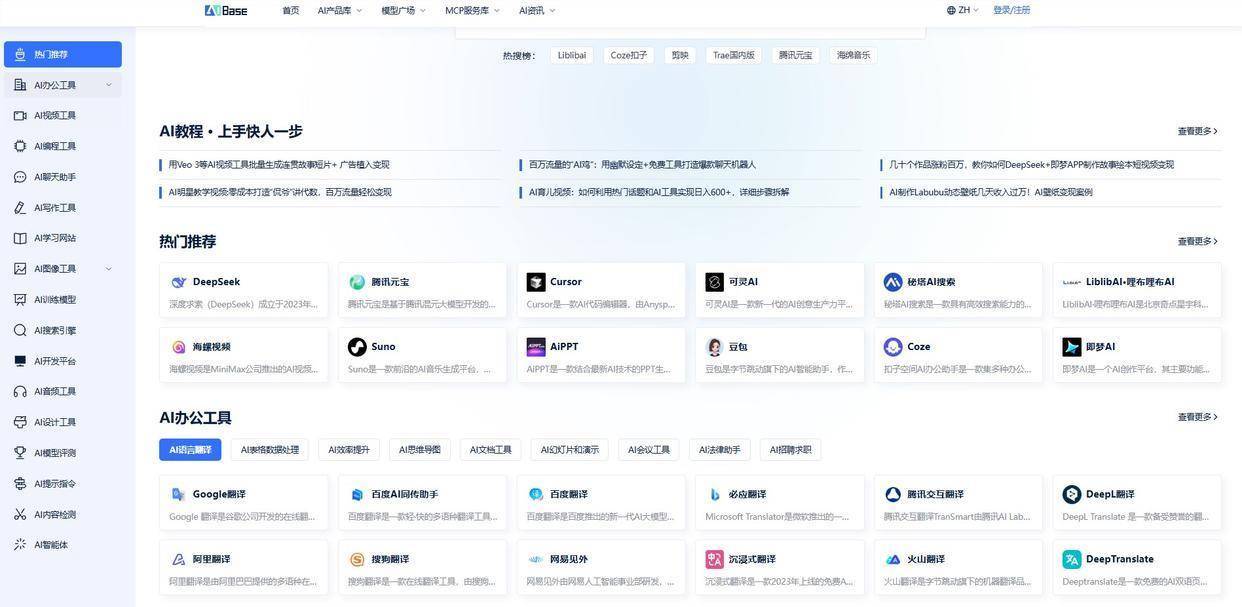
Task: Click the 必应翻译 Bing icon
Action: [714, 494]
